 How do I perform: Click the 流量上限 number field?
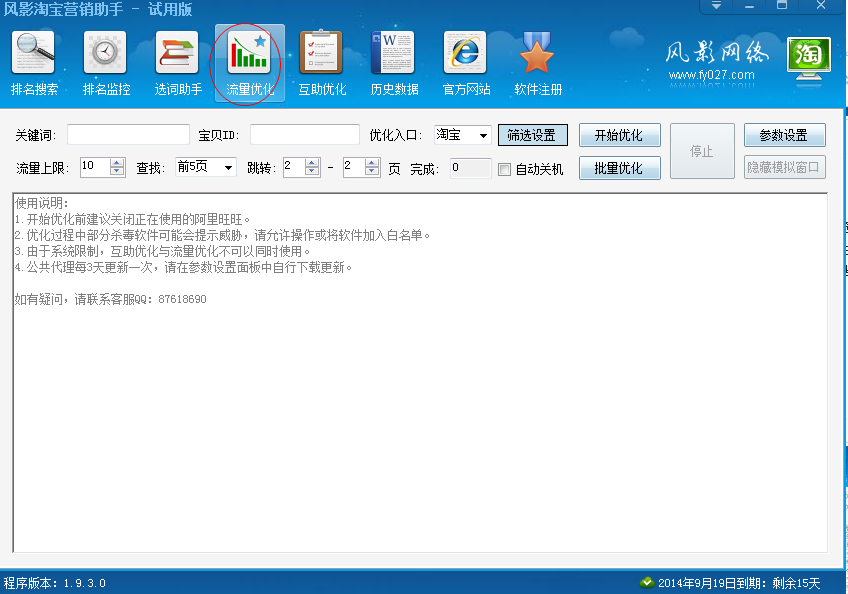click(x=95, y=167)
